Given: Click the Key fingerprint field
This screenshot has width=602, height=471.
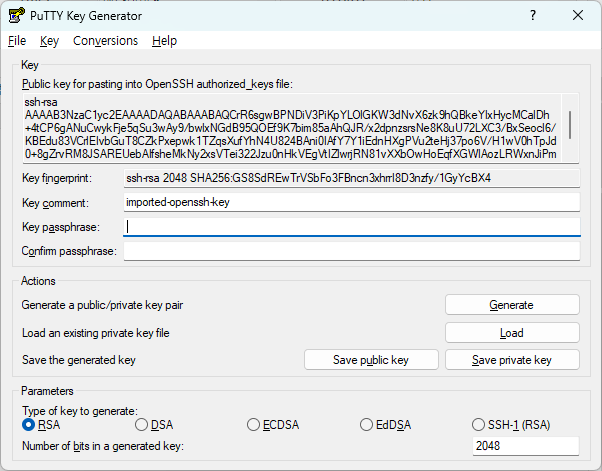Looking at the screenshot, I should pos(352,178).
